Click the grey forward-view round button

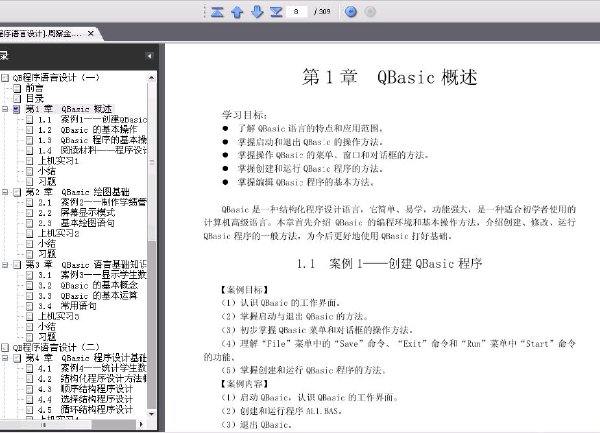pyautogui.click(x=370, y=12)
